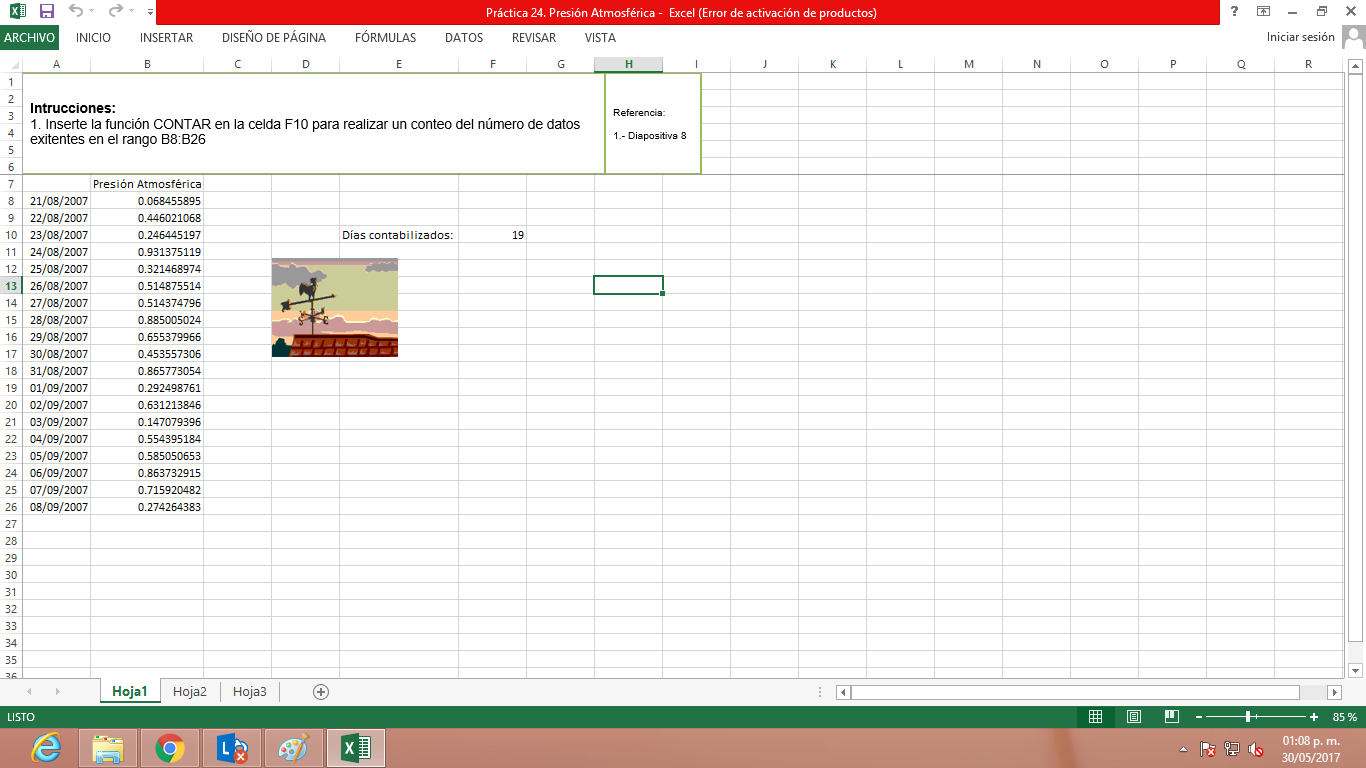
Task: Switch to Page Break Preview icon
Action: point(1171,717)
